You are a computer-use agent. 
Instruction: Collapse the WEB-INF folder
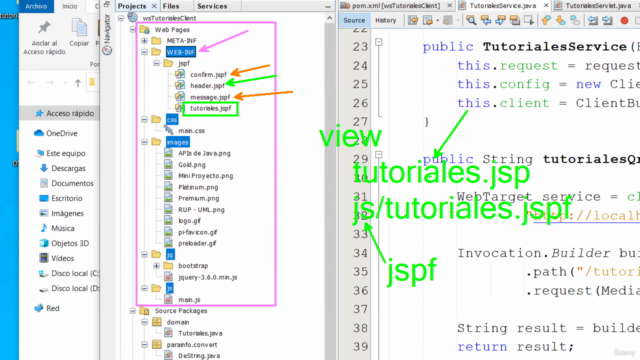click(x=144, y=52)
